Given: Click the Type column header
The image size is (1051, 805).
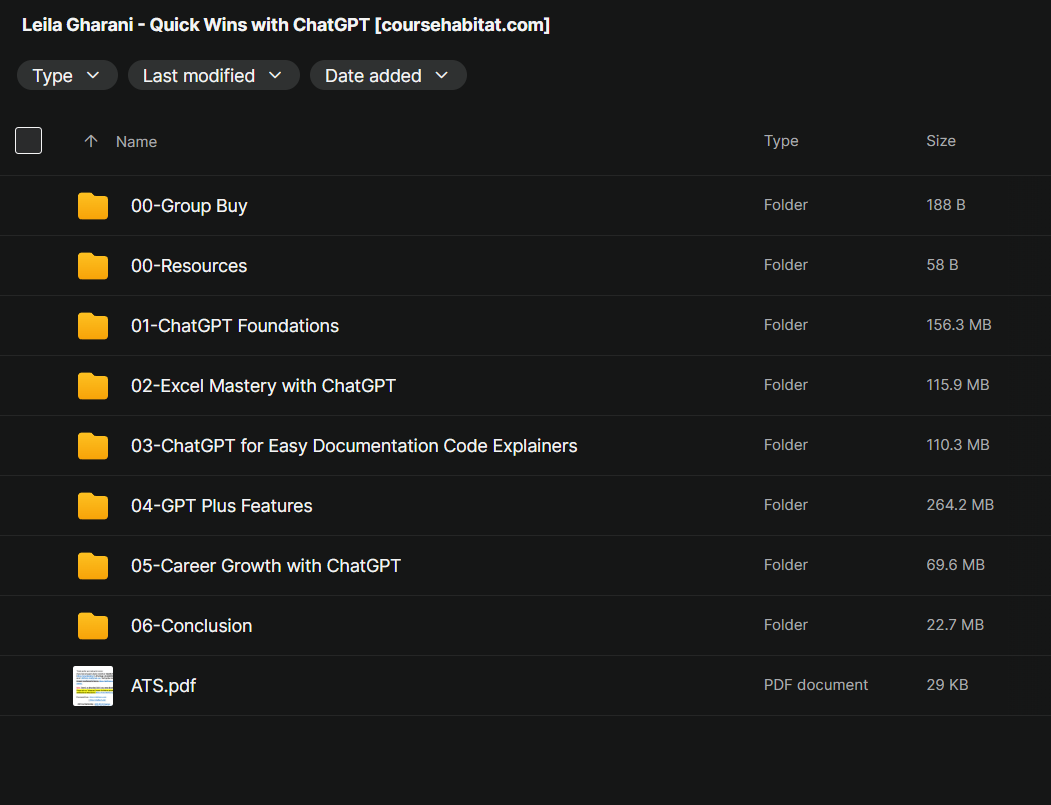Looking at the screenshot, I should (x=781, y=141).
